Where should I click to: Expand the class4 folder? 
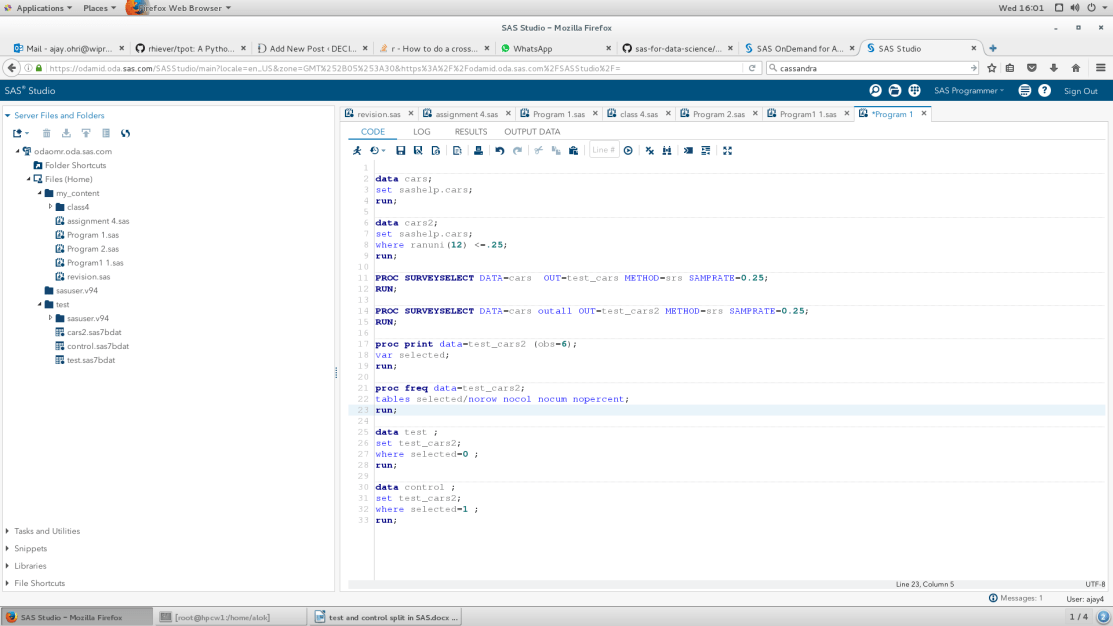click(50, 207)
